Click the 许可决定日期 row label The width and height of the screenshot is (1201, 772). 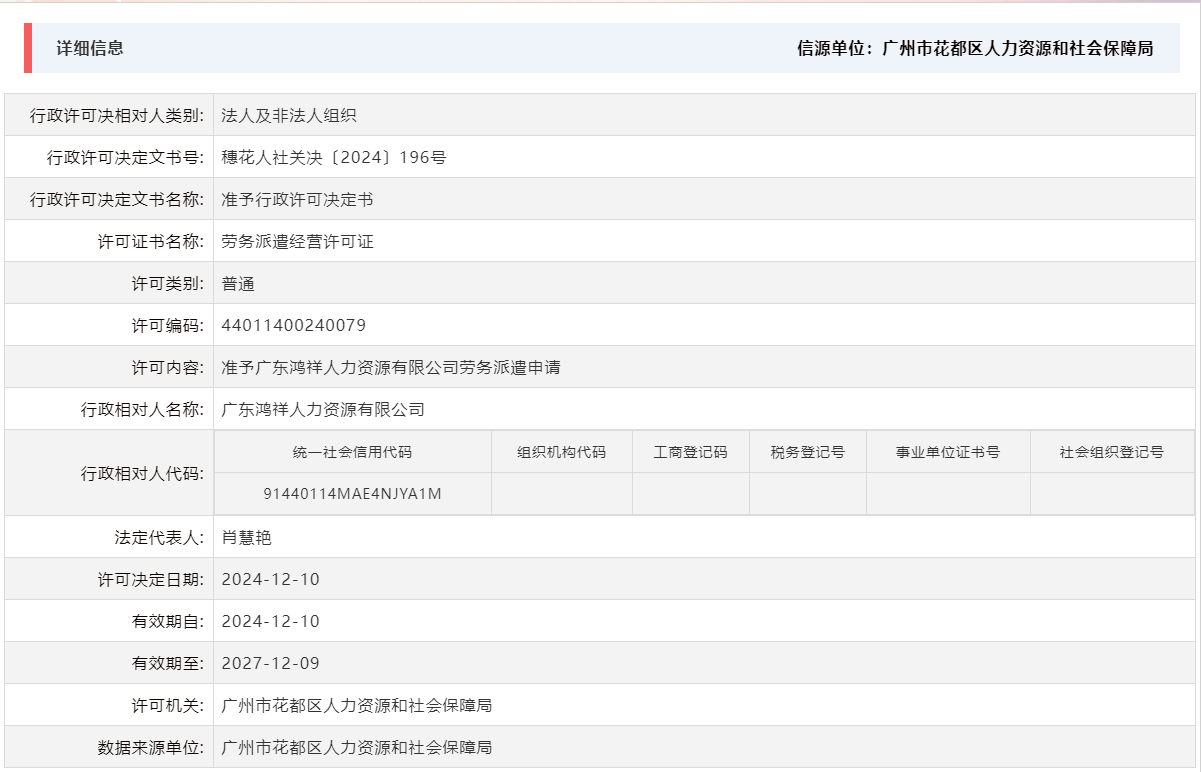(148, 578)
